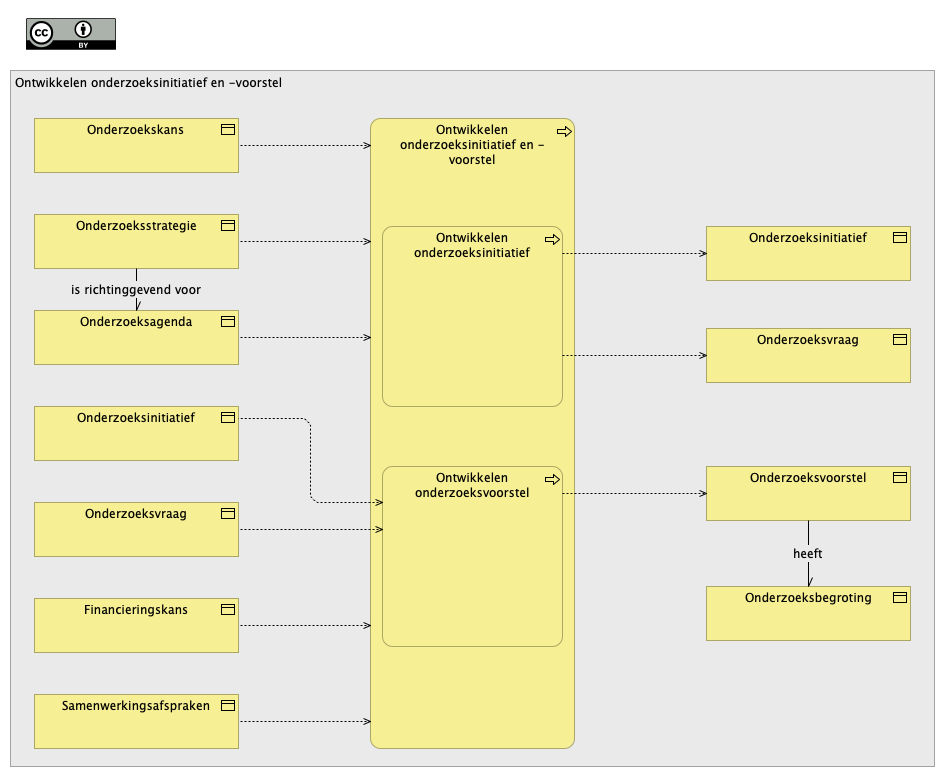Click the process arrow icon on Ontwikkelen onderzoeksinitiatief

click(x=552, y=239)
